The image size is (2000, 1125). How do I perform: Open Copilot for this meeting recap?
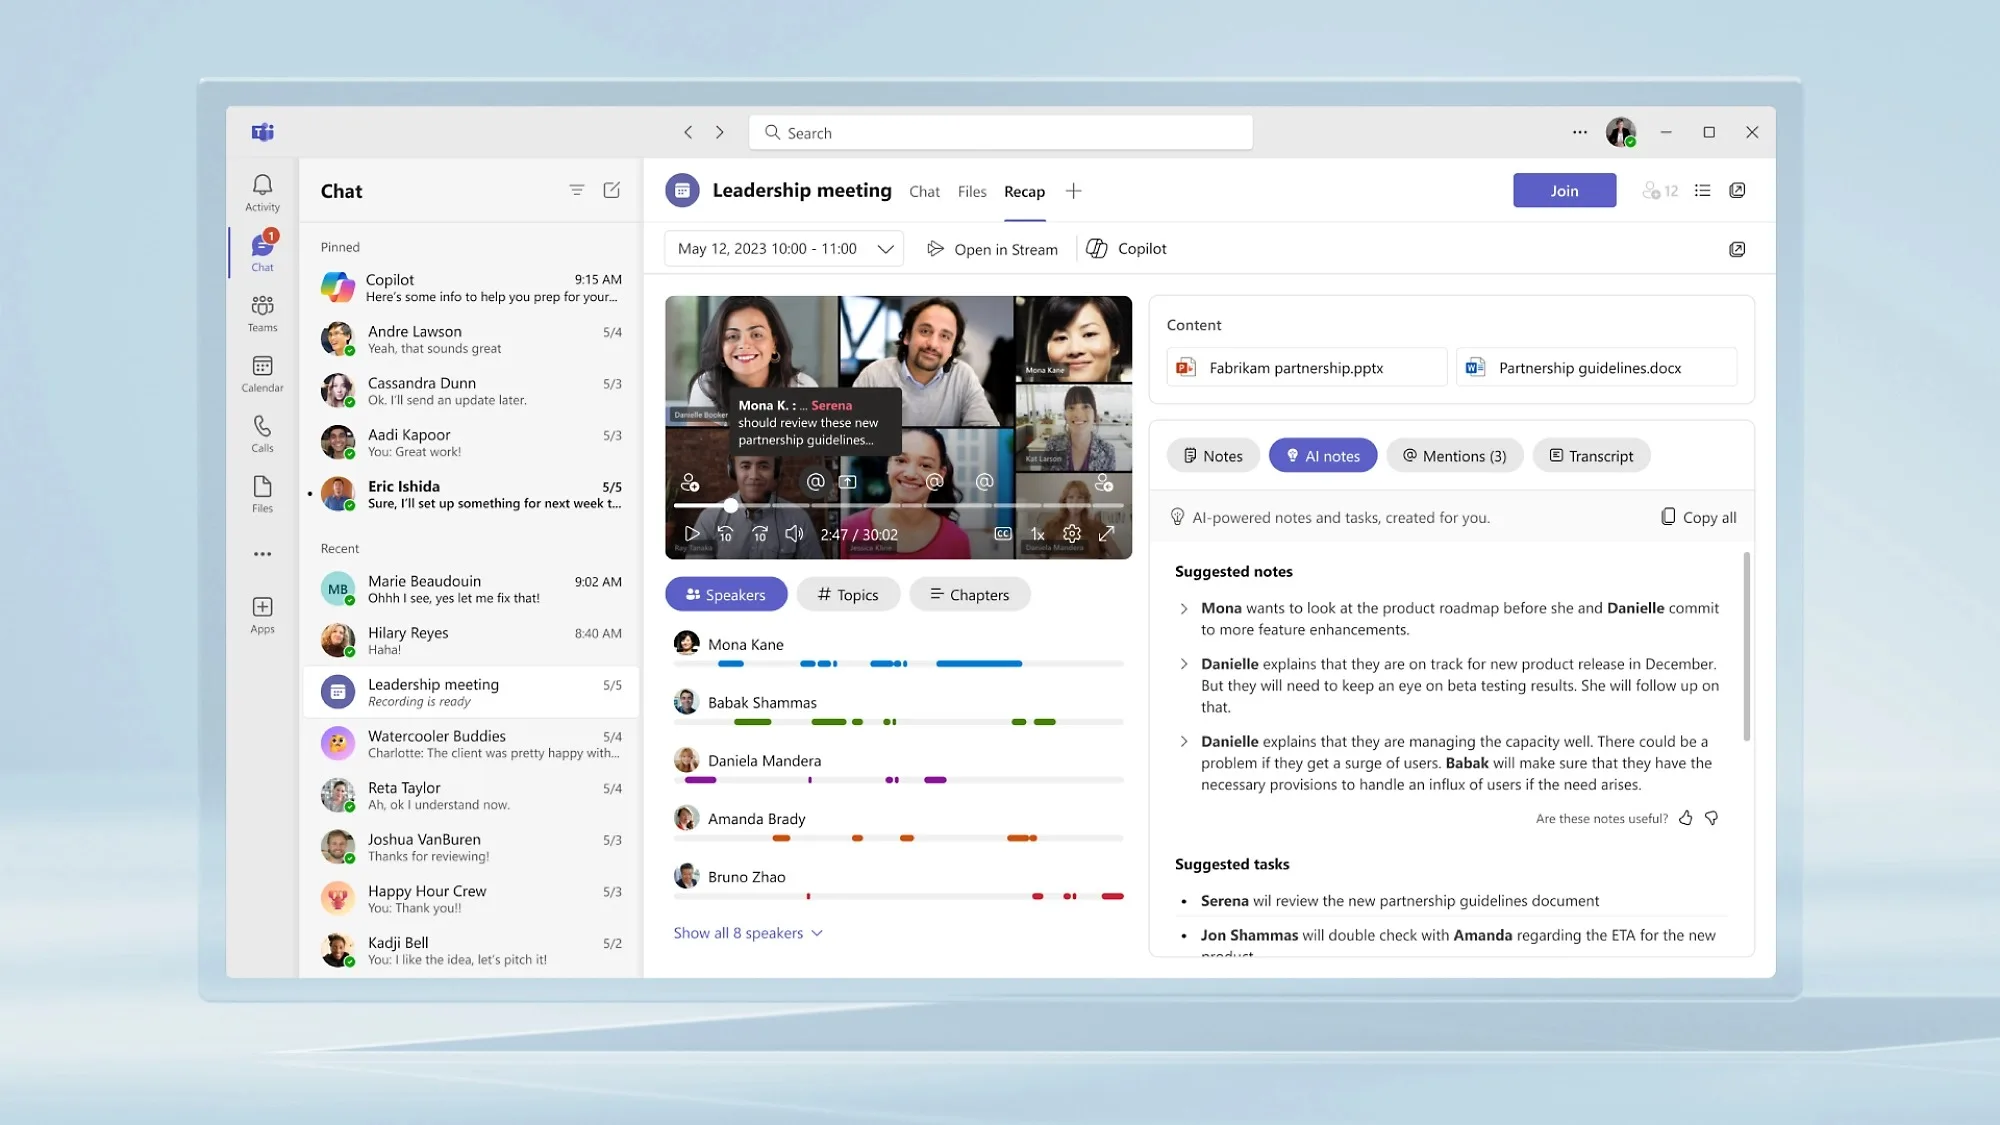click(x=1125, y=248)
